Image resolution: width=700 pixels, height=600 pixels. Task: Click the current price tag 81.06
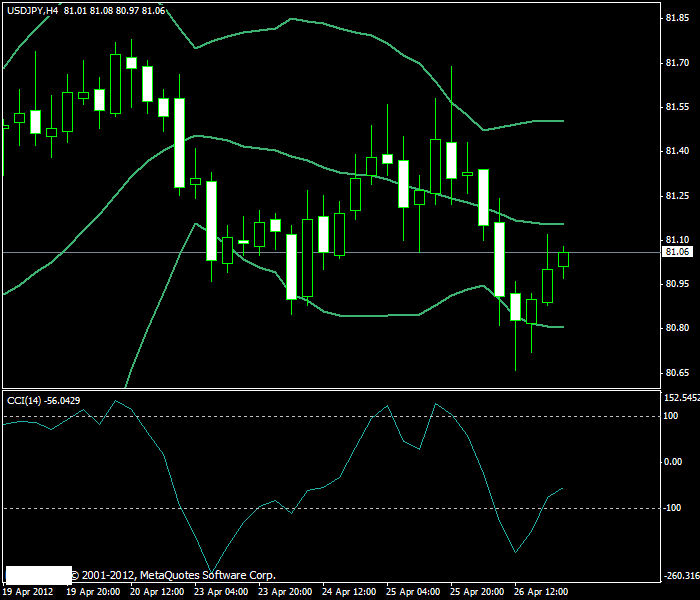point(677,252)
